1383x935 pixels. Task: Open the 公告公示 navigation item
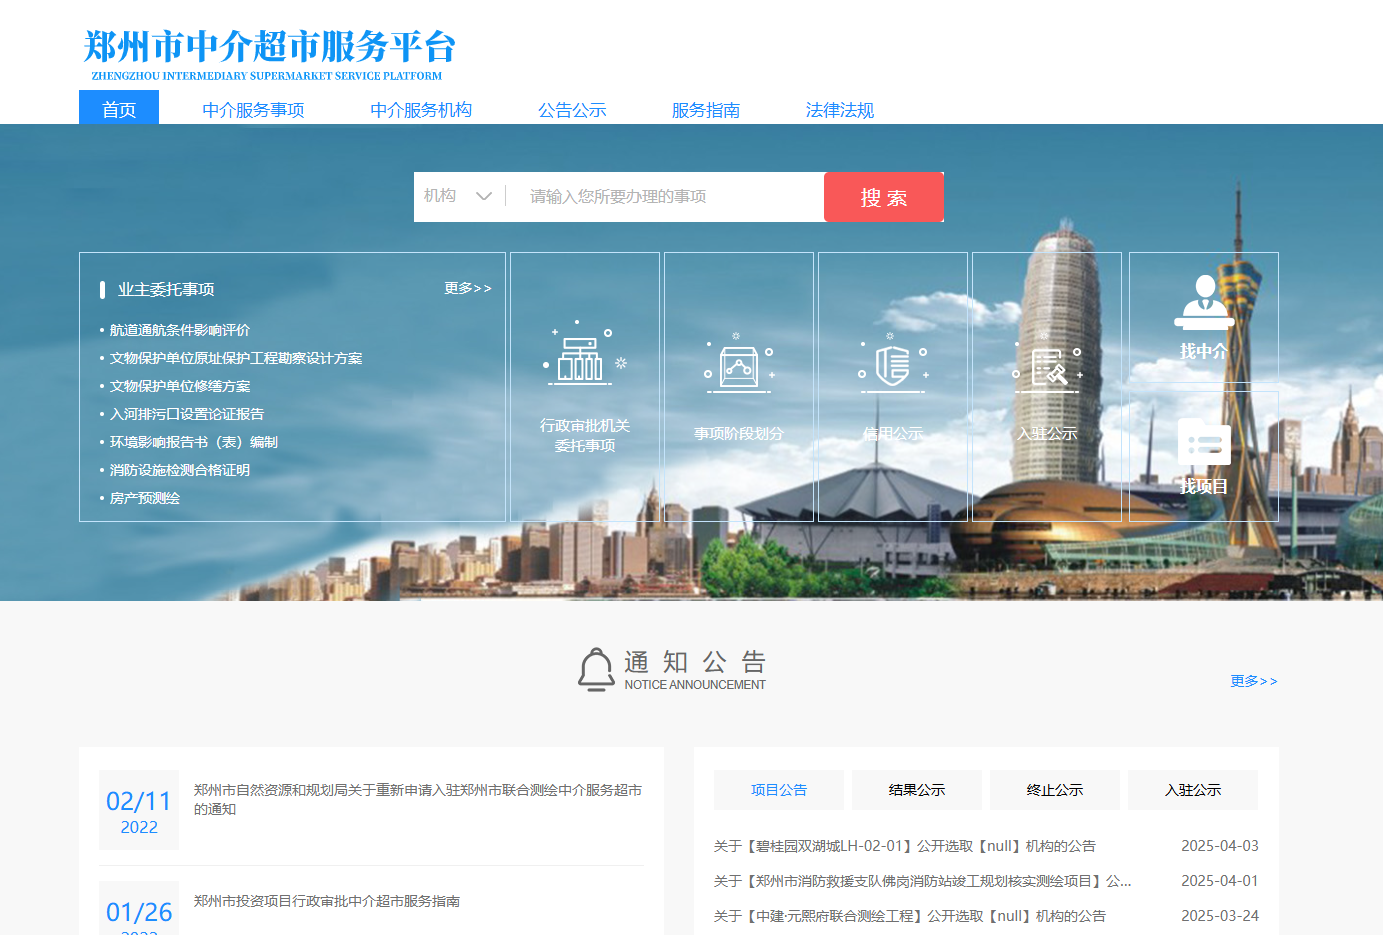point(572,110)
